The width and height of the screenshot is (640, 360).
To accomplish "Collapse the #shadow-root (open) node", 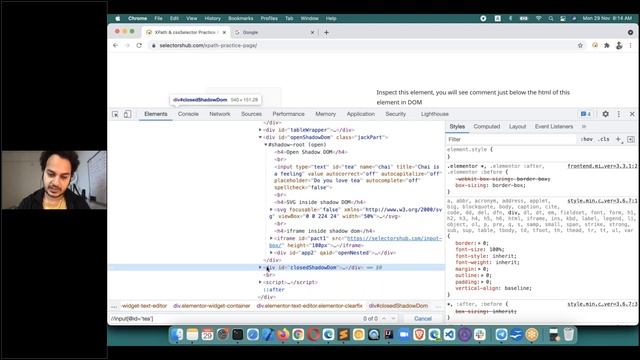I will point(265,144).
